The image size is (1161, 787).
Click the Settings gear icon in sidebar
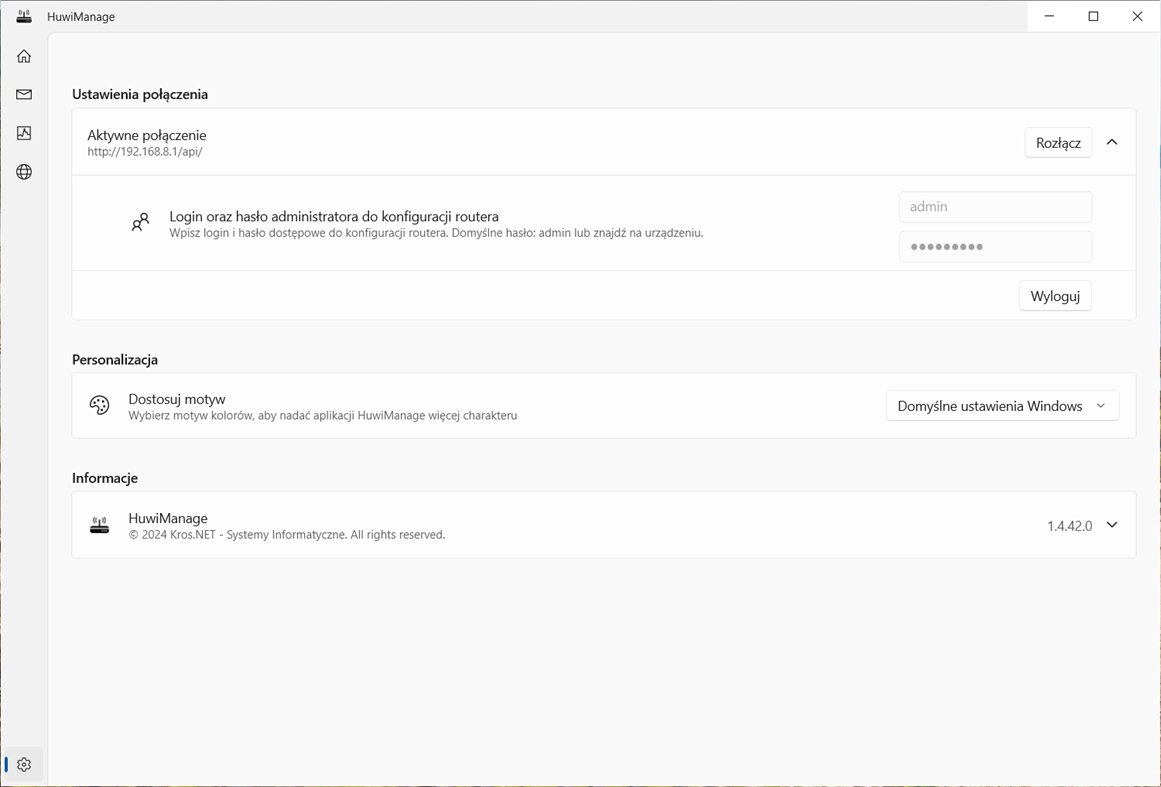23,763
